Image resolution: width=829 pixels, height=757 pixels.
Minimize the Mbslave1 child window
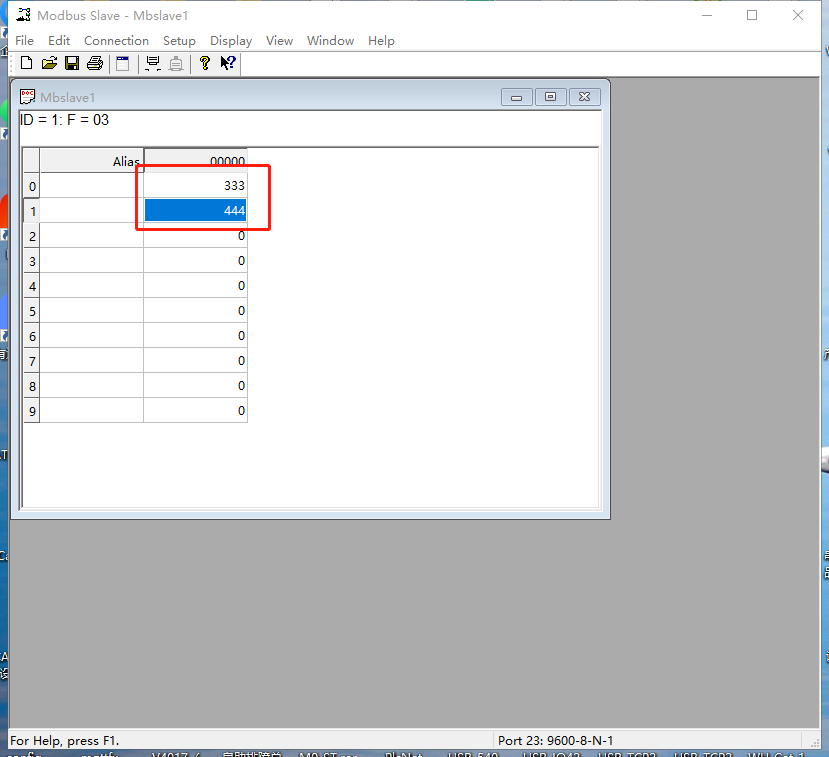click(516, 97)
